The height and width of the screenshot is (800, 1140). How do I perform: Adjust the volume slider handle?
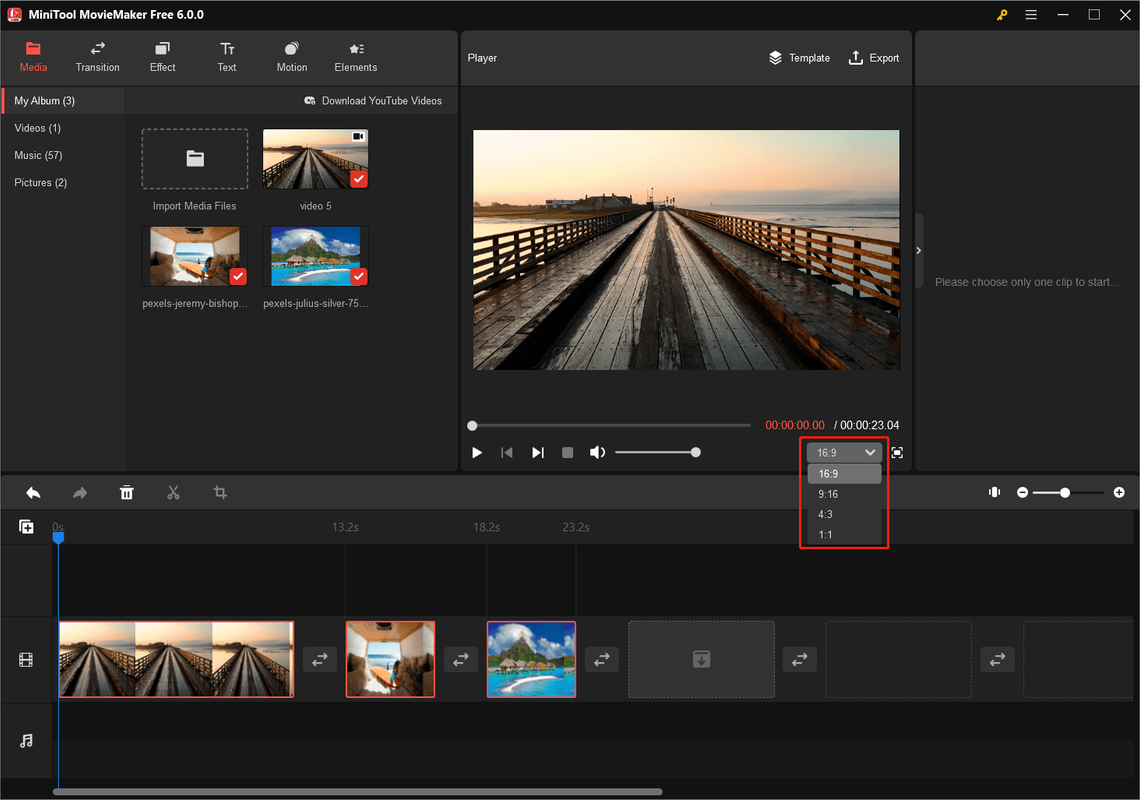pos(696,452)
